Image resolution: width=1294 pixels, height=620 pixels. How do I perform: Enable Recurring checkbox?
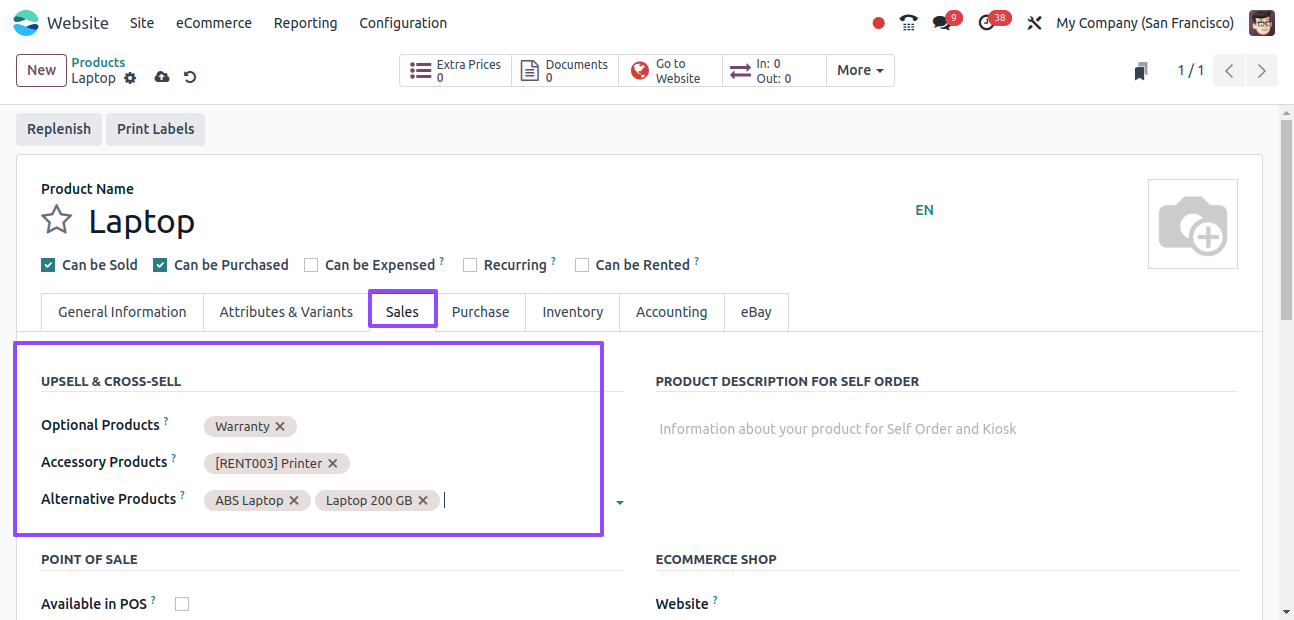click(470, 265)
